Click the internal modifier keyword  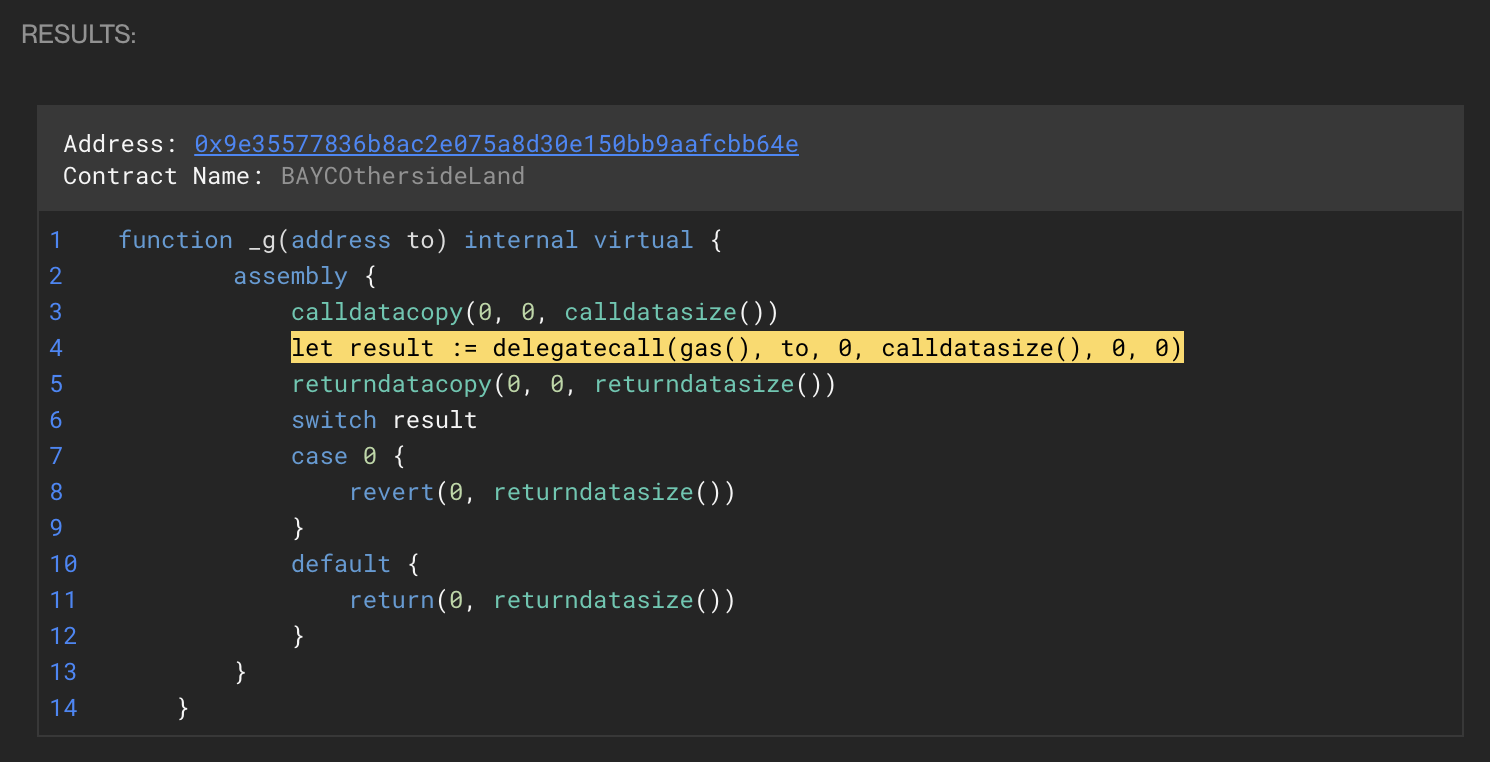click(x=520, y=240)
